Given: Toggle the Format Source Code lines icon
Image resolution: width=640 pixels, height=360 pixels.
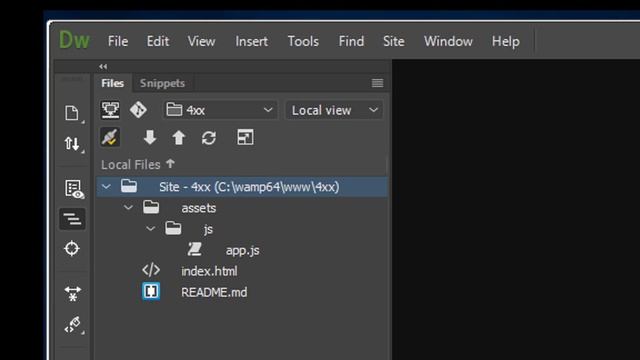Looking at the screenshot, I should [72, 219].
